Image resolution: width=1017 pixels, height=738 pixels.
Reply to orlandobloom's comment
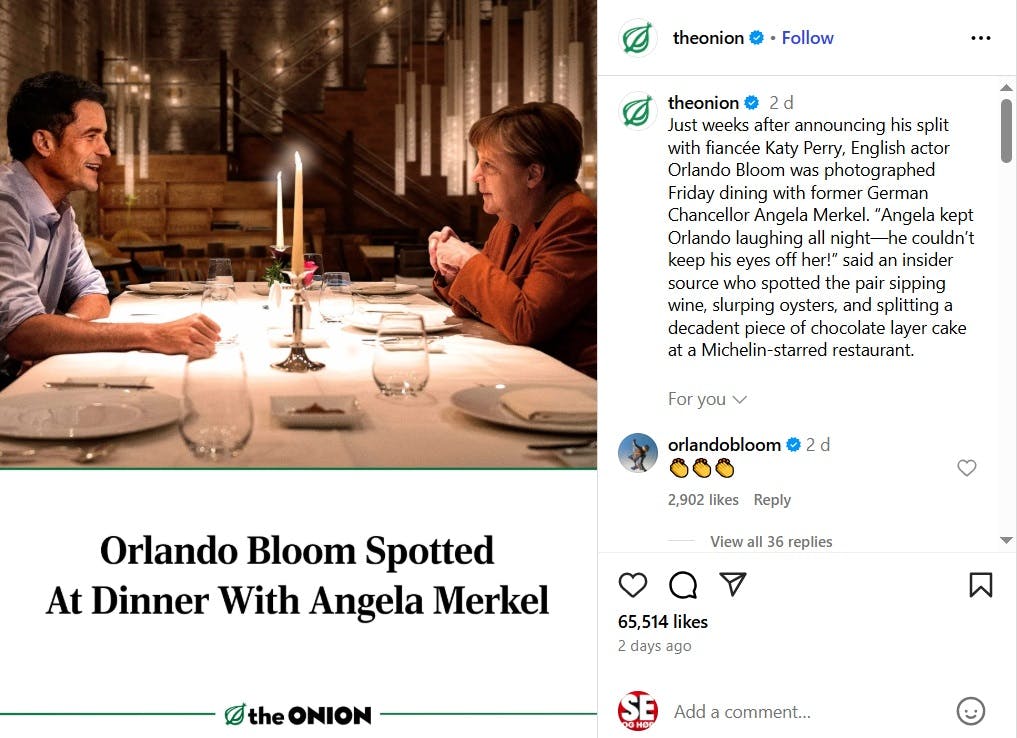[x=772, y=500]
